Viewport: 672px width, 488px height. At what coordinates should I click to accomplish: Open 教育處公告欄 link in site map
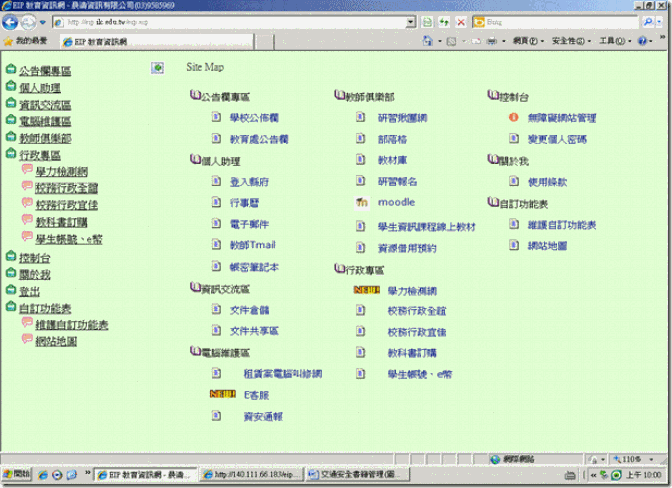[x=259, y=139]
